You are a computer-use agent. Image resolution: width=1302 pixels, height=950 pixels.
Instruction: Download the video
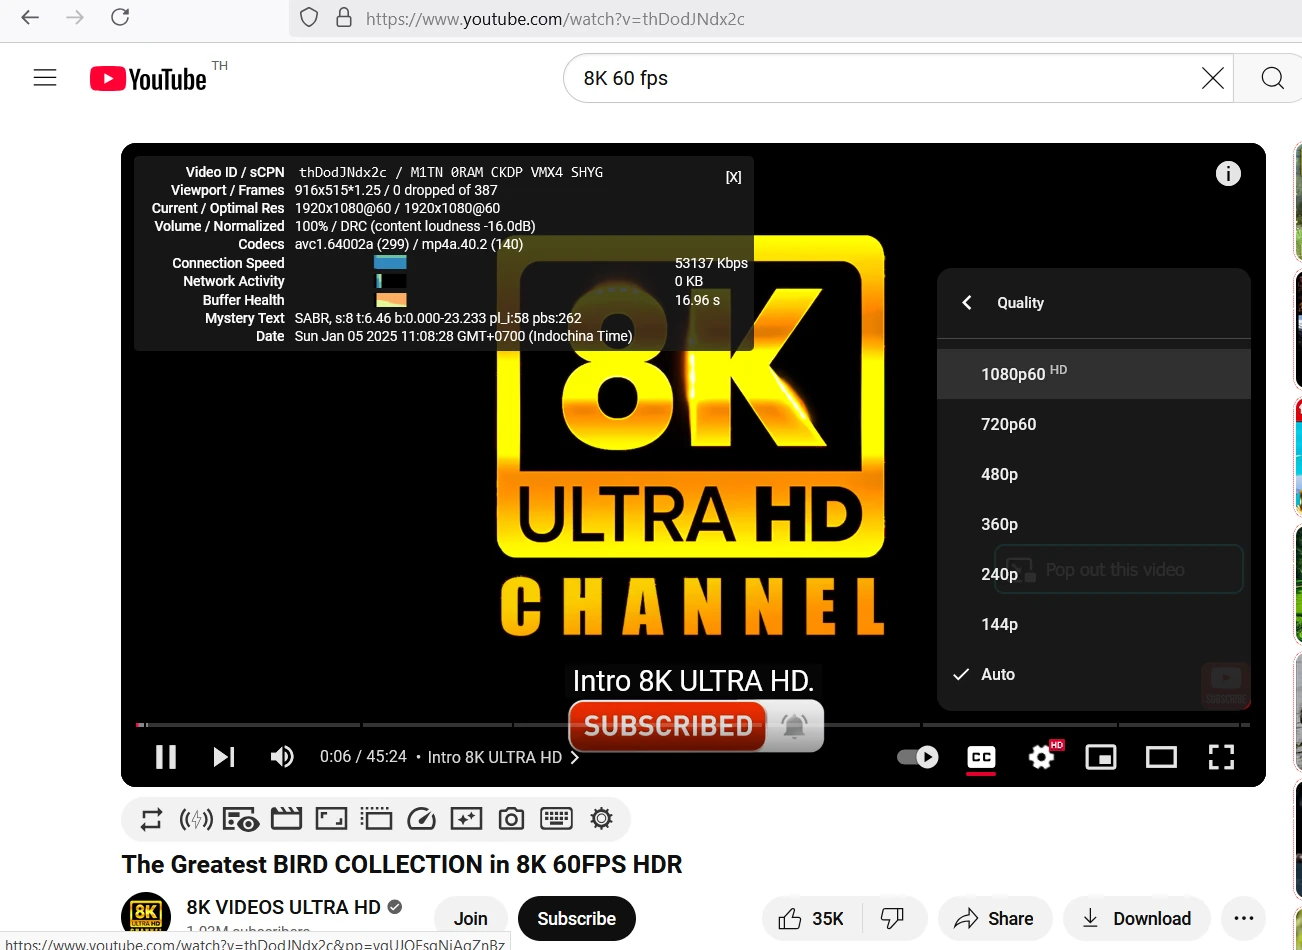tap(1137, 919)
